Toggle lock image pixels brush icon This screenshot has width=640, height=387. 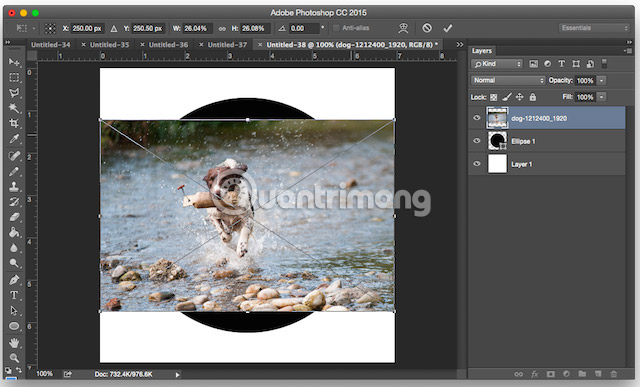[x=507, y=97]
